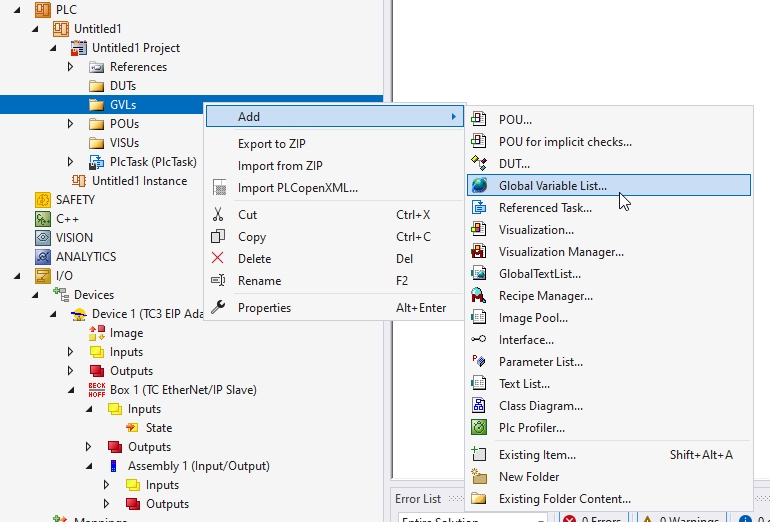Click the Plc Profiler icon
Image resolution: width=770 pixels, height=522 pixels.
(x=479, y=427)
